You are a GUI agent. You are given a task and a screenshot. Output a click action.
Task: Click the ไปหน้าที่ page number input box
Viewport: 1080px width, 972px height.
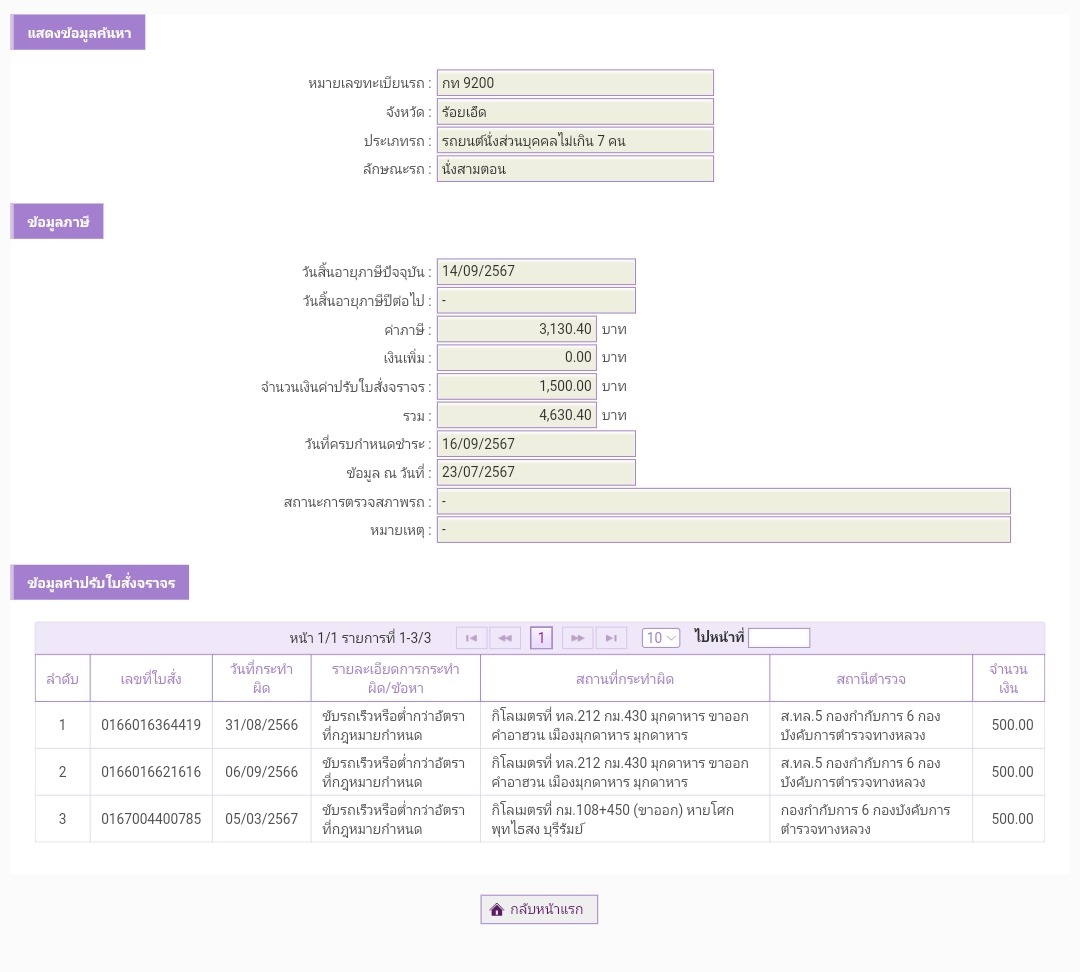click(x=778, y=638)
